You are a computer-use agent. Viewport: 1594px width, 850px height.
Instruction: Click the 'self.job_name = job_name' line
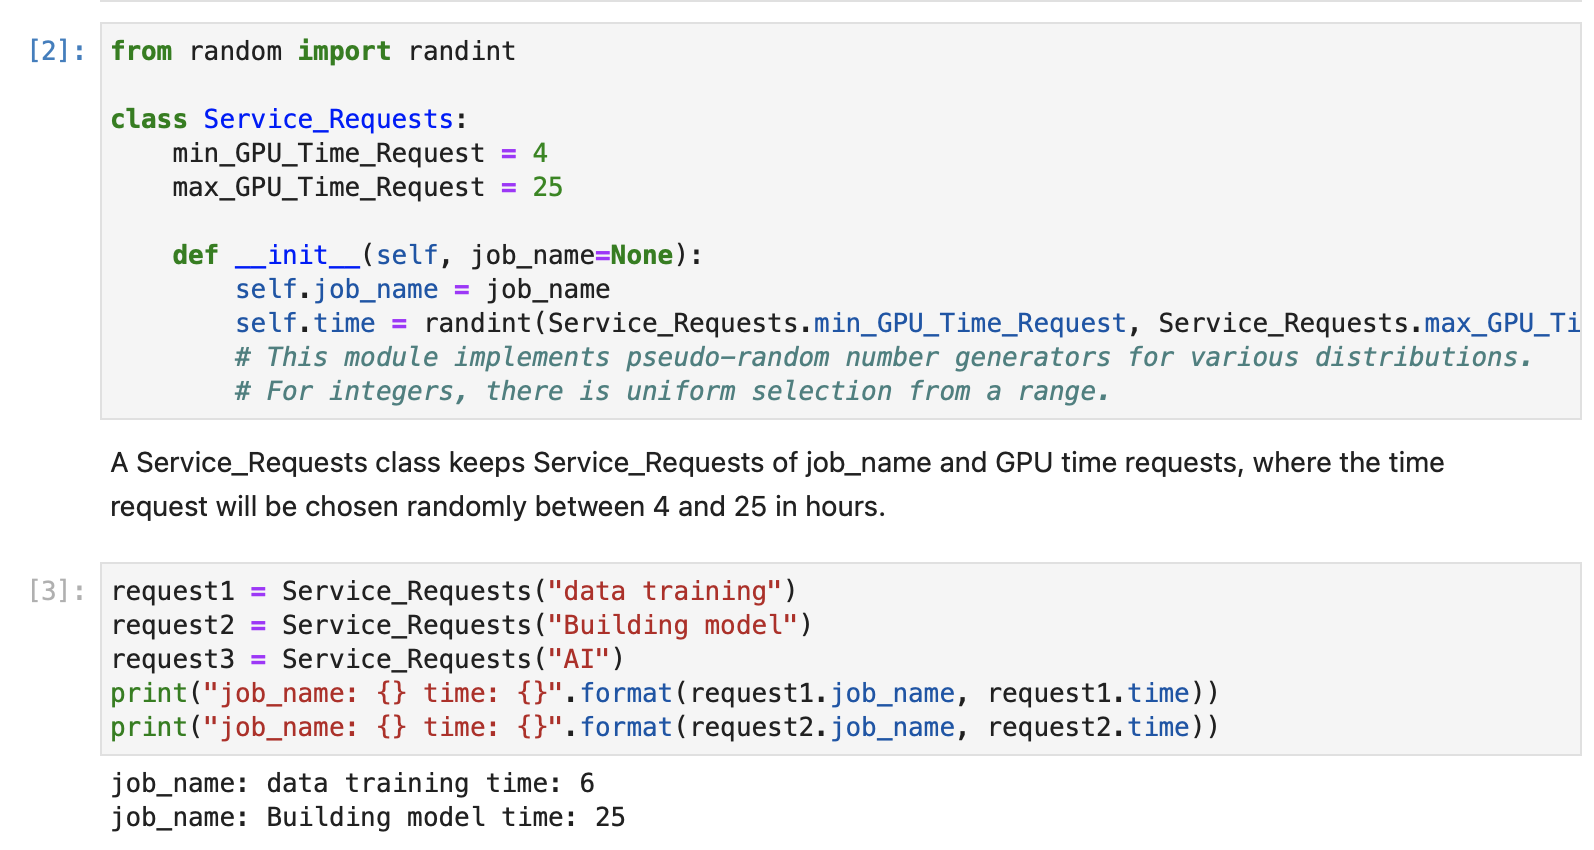422,289
